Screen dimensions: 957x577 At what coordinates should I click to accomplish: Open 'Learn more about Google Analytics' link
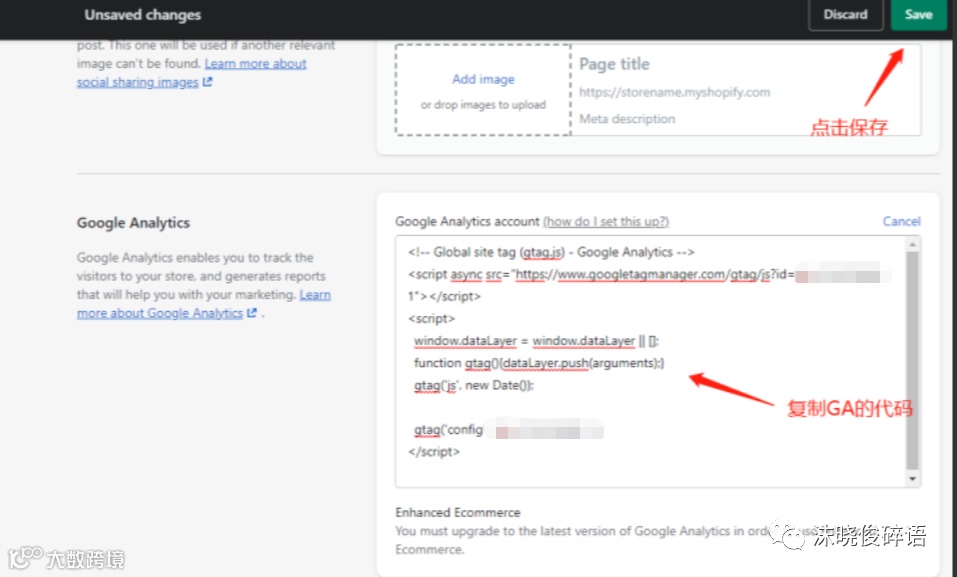click(204, 304)
